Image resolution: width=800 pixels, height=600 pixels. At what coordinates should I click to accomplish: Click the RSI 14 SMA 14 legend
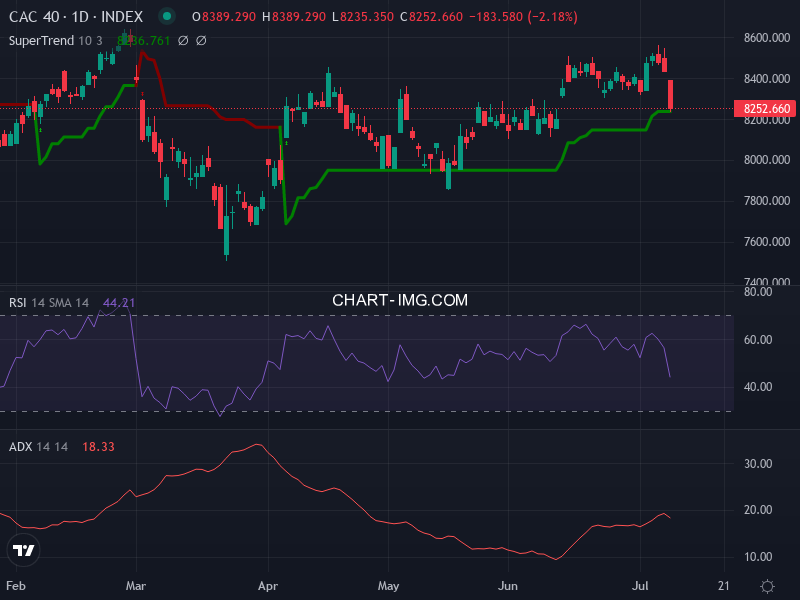click(49, 303)
